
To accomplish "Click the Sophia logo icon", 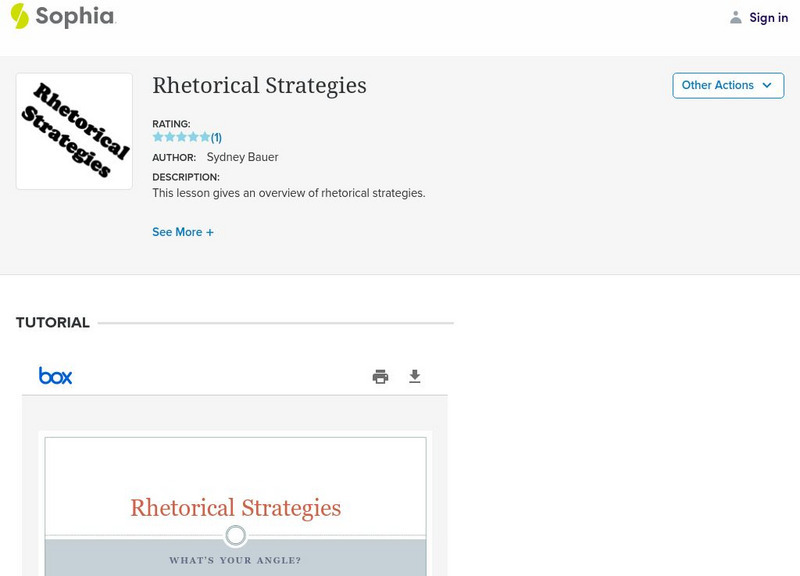I will tap(19, 16).
